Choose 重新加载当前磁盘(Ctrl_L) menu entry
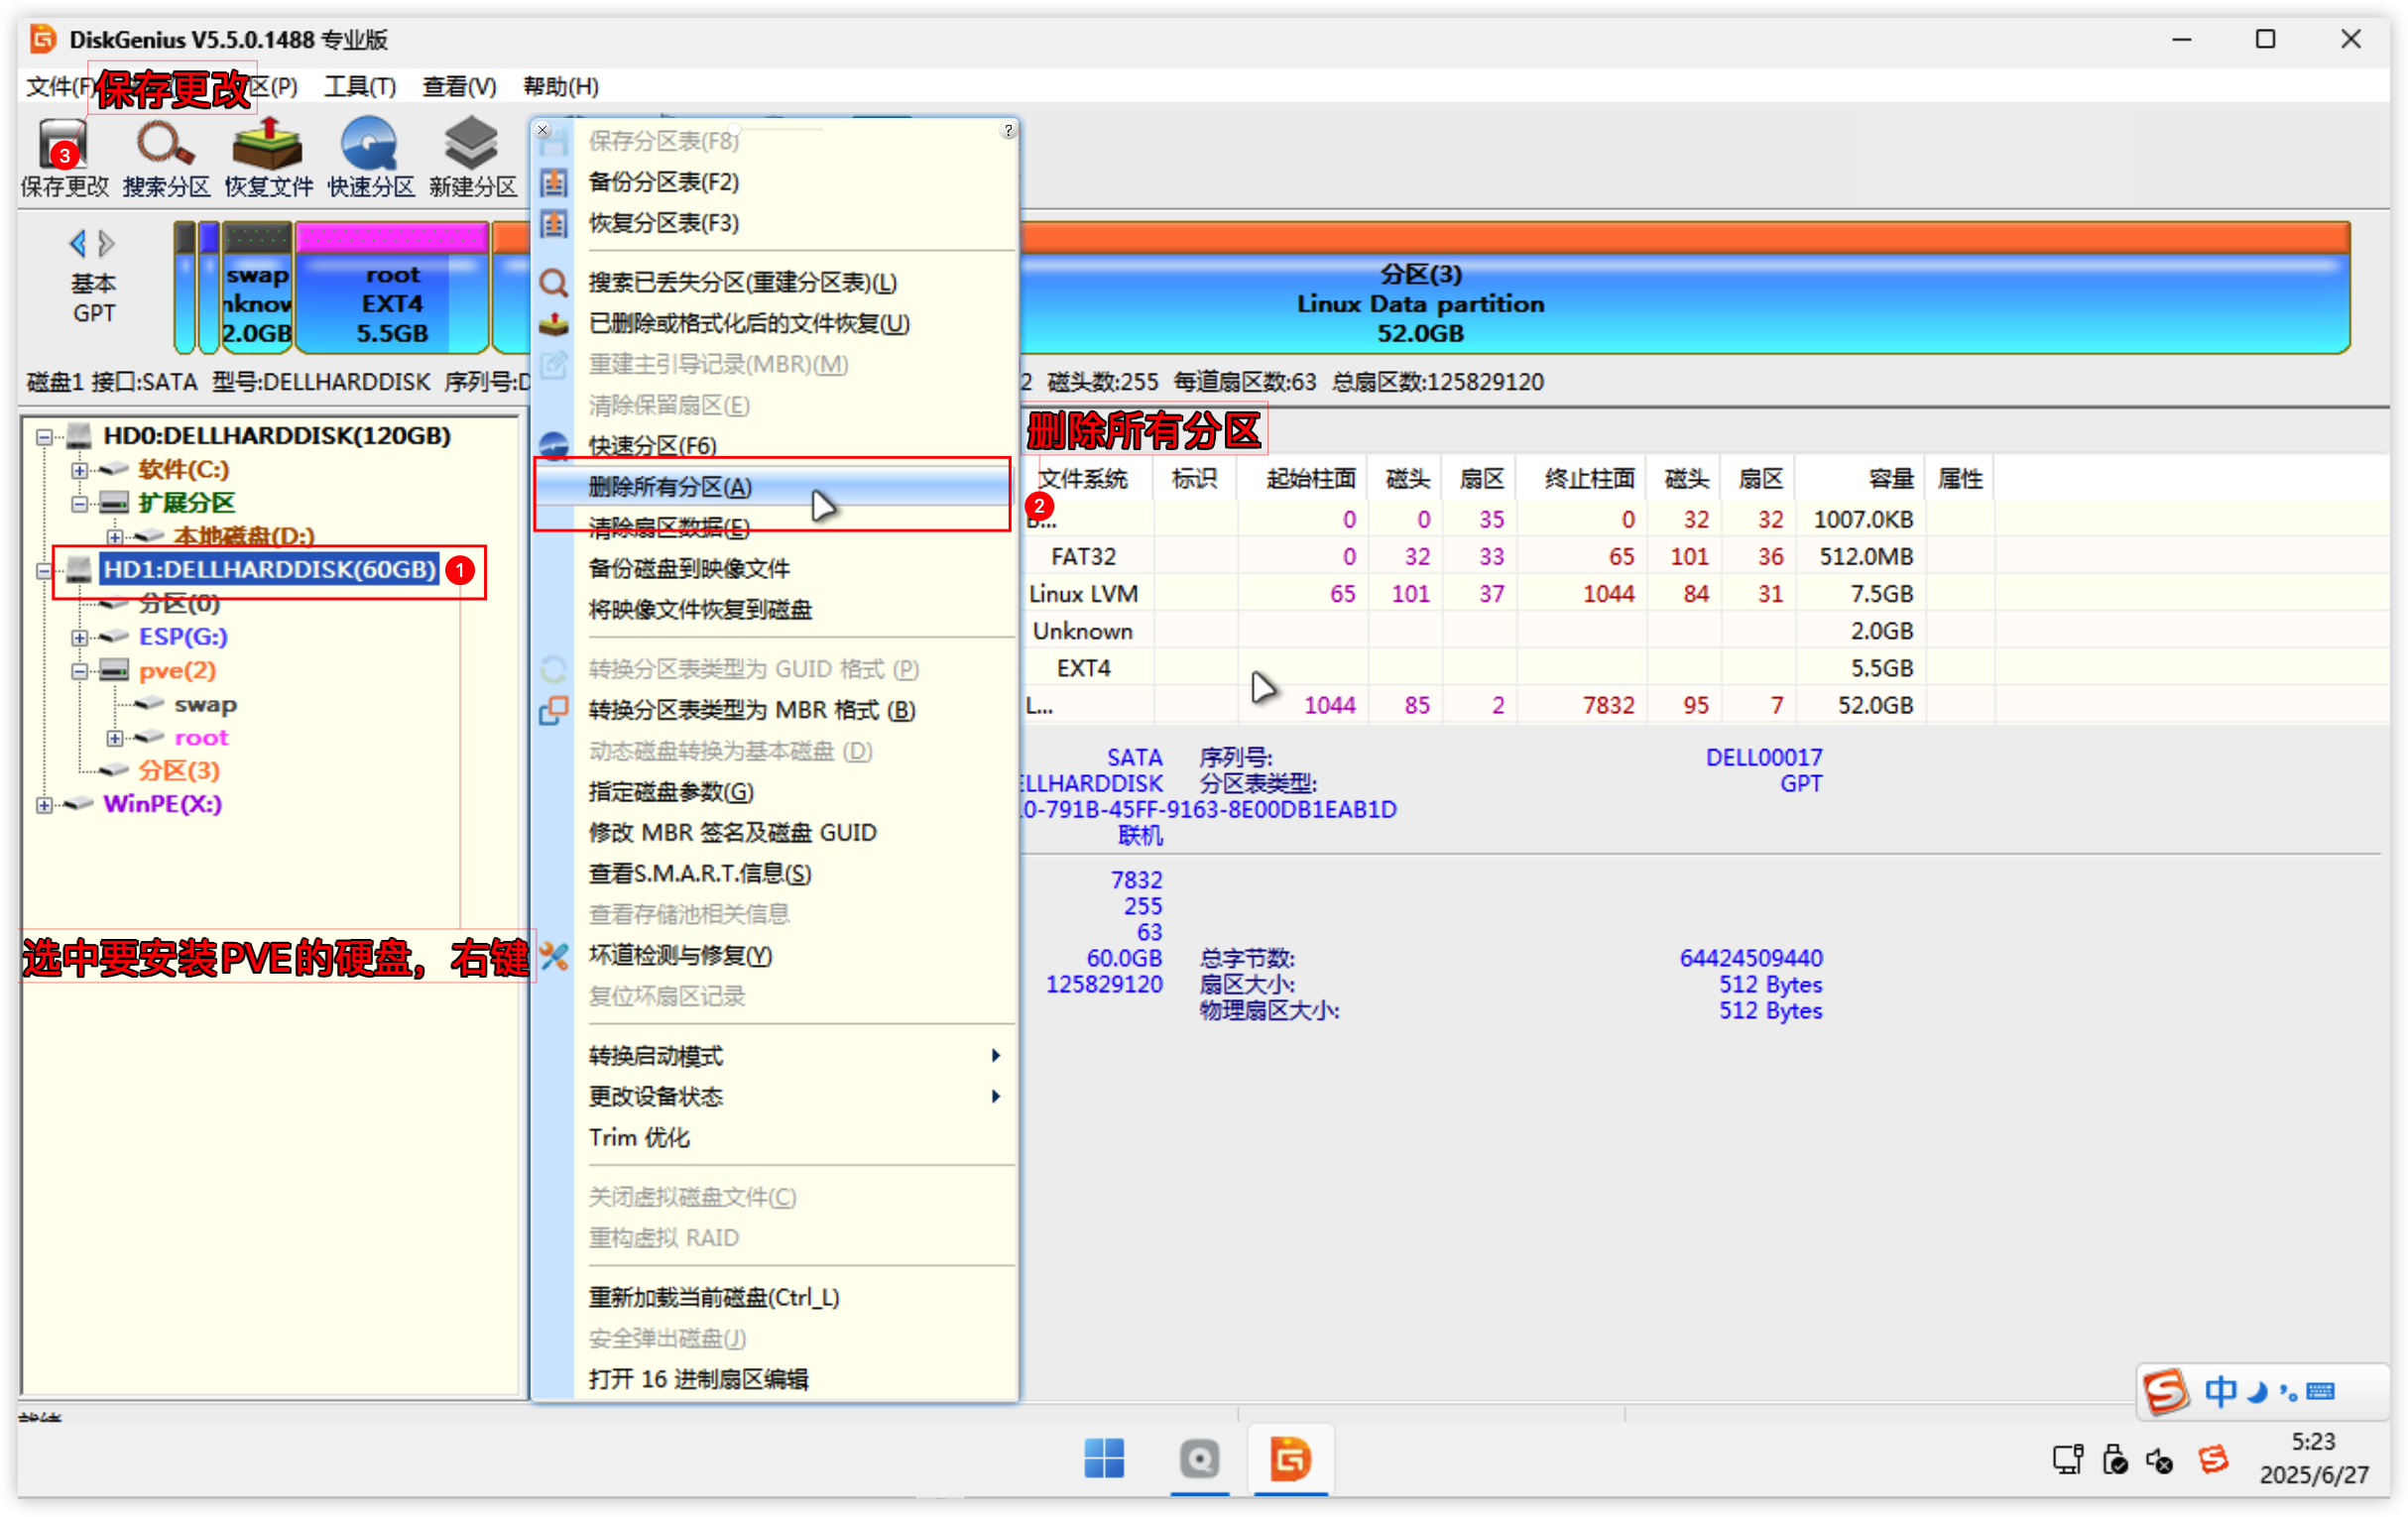This screenshot has height=1517, width=2408. pos(794,1298)
